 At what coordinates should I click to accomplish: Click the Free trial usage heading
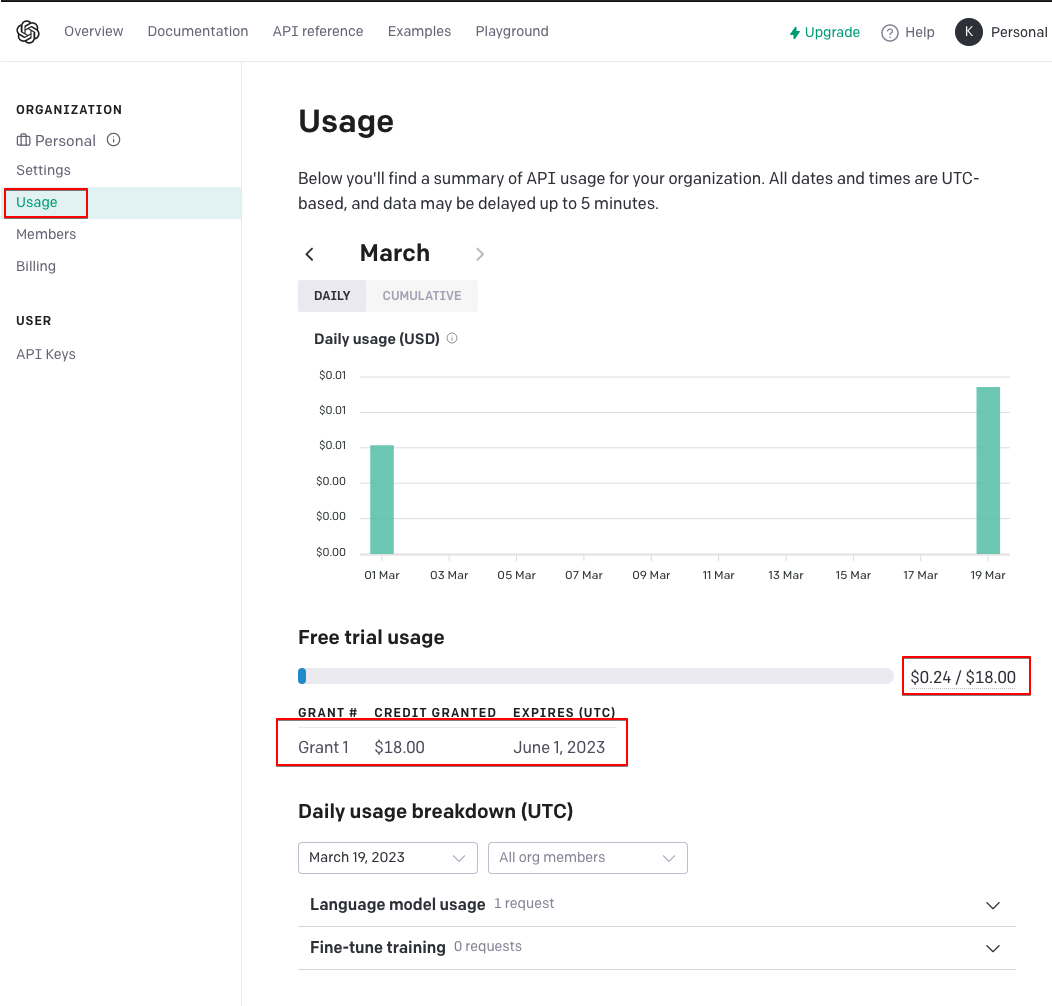(371, 637)
